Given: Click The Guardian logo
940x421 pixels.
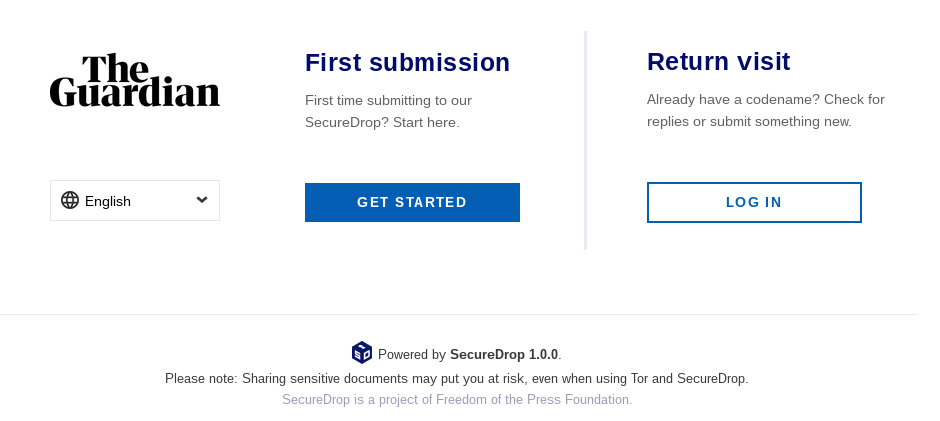Looking at the screenshot, I should [135, 80].
